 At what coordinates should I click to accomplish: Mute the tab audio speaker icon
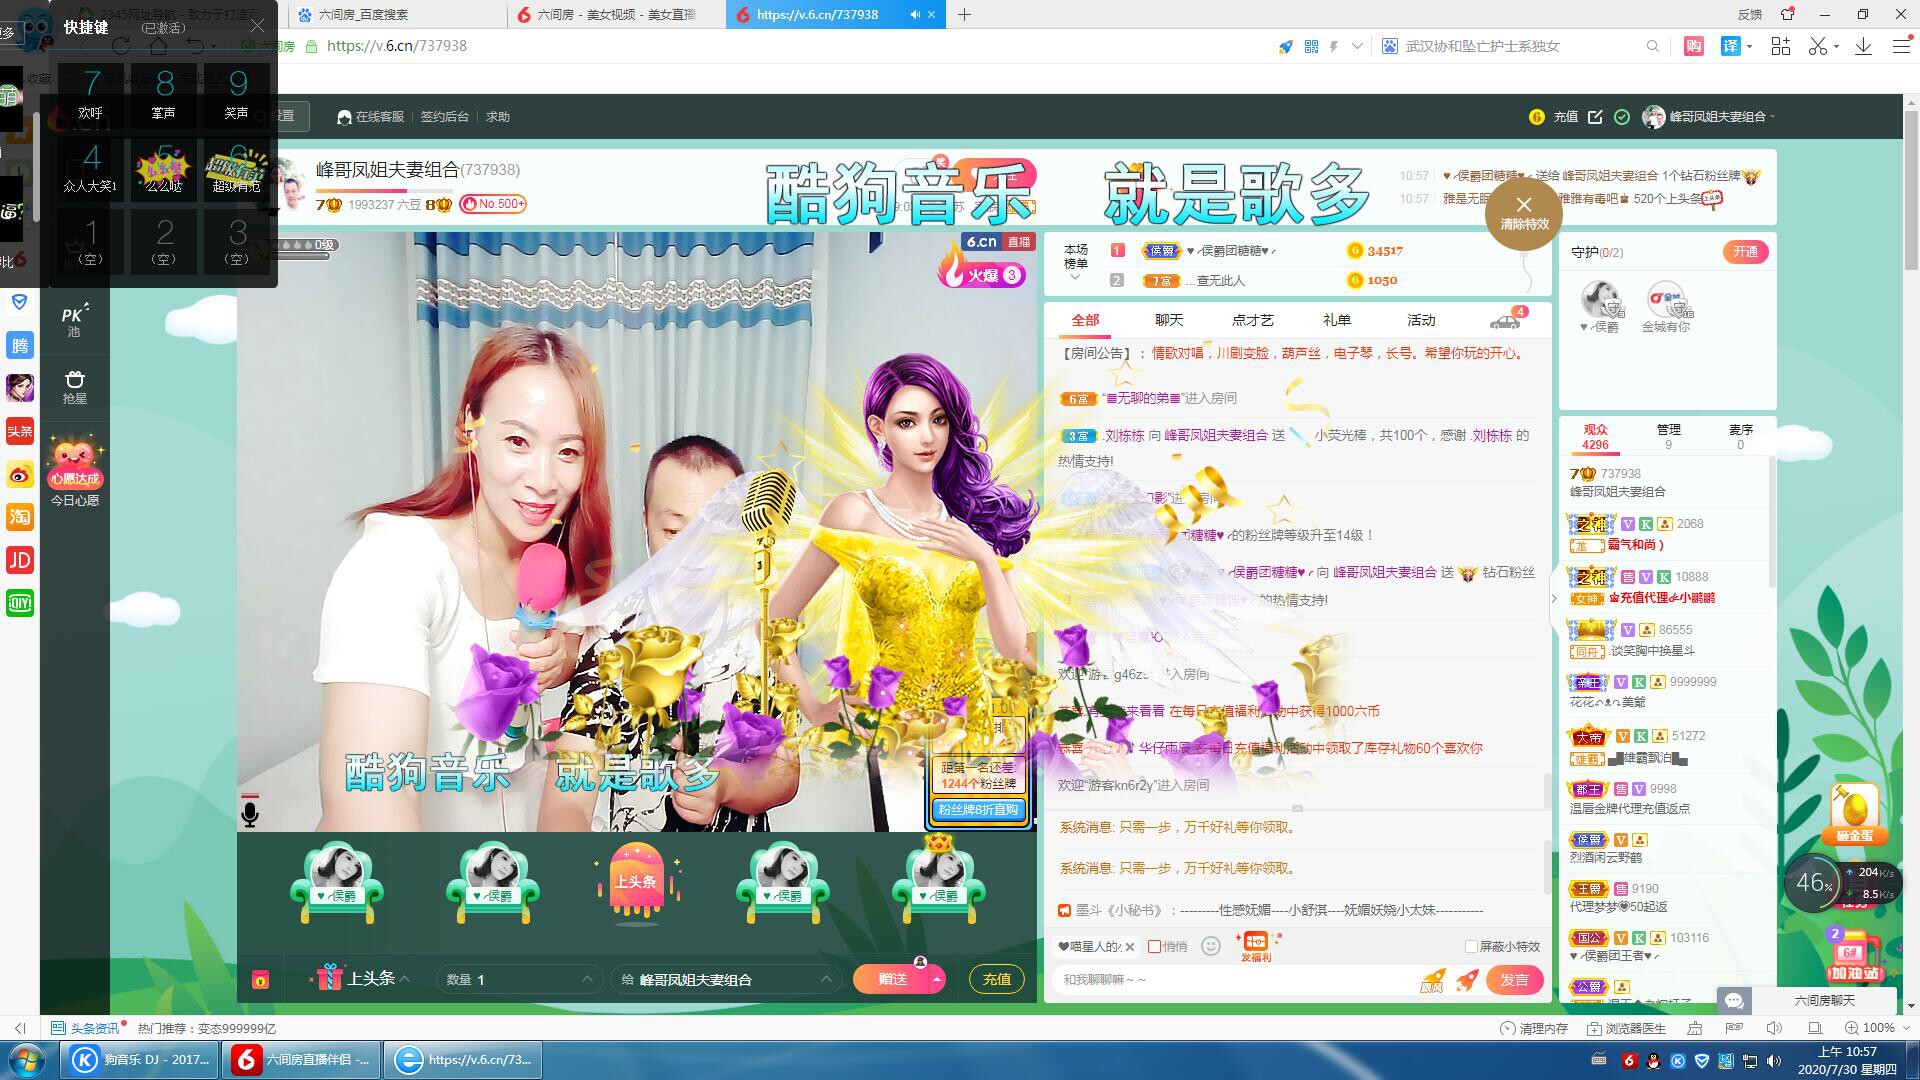pos(914,14)
